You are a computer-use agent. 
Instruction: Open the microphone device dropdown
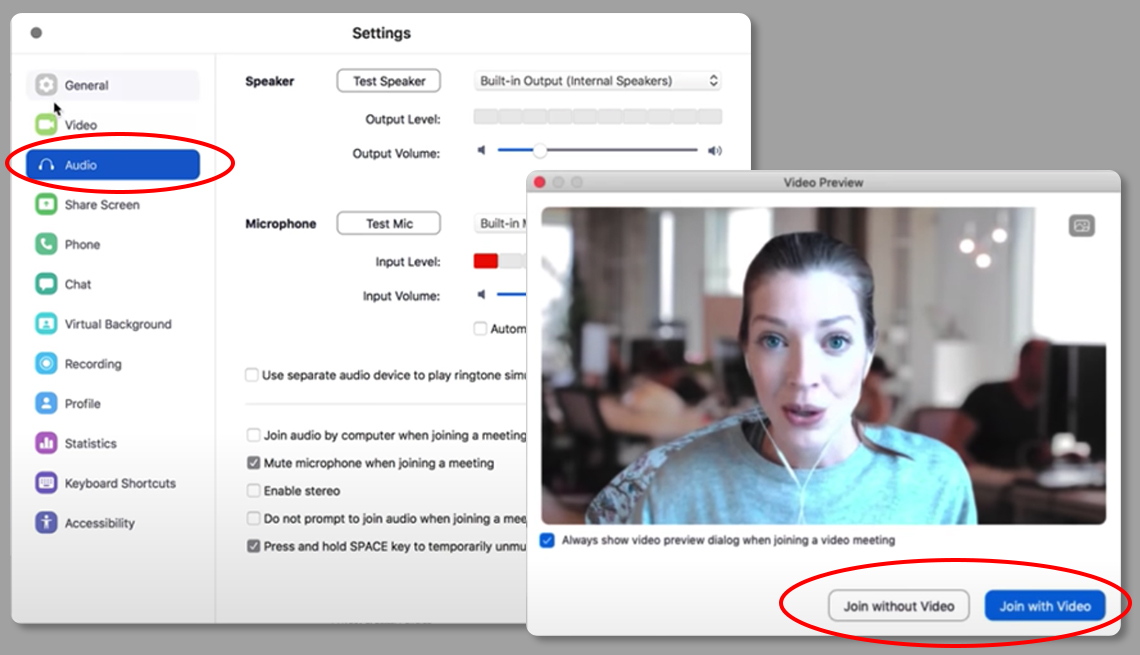(500, 224)
